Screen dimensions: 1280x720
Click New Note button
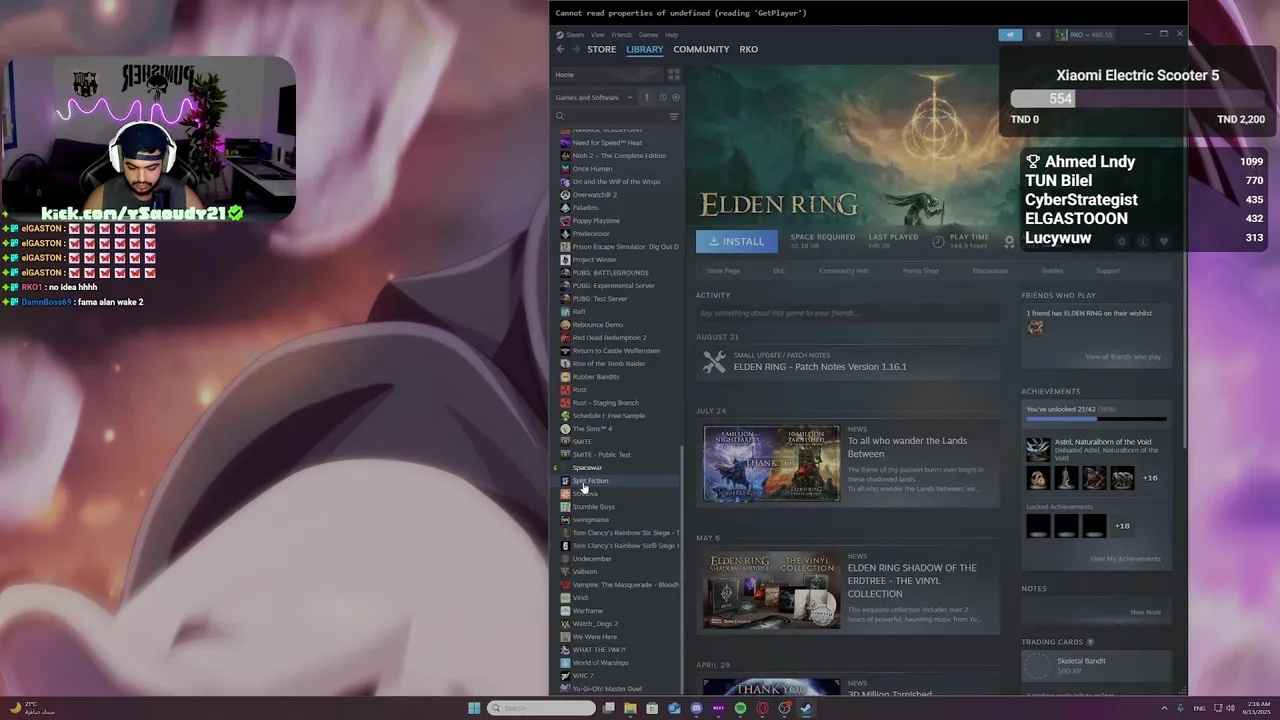click(1145, 612)
